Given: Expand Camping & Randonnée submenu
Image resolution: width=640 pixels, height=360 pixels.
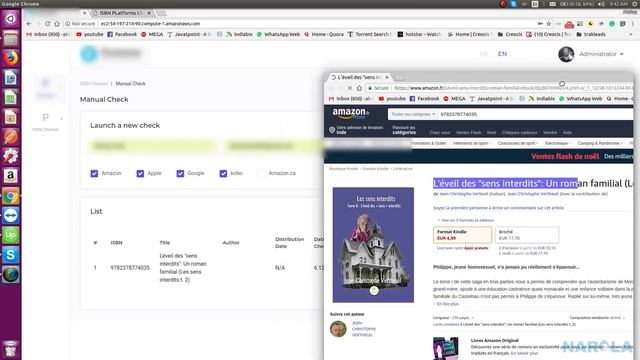Looking at the screenshot, I should tap(600, 143).
